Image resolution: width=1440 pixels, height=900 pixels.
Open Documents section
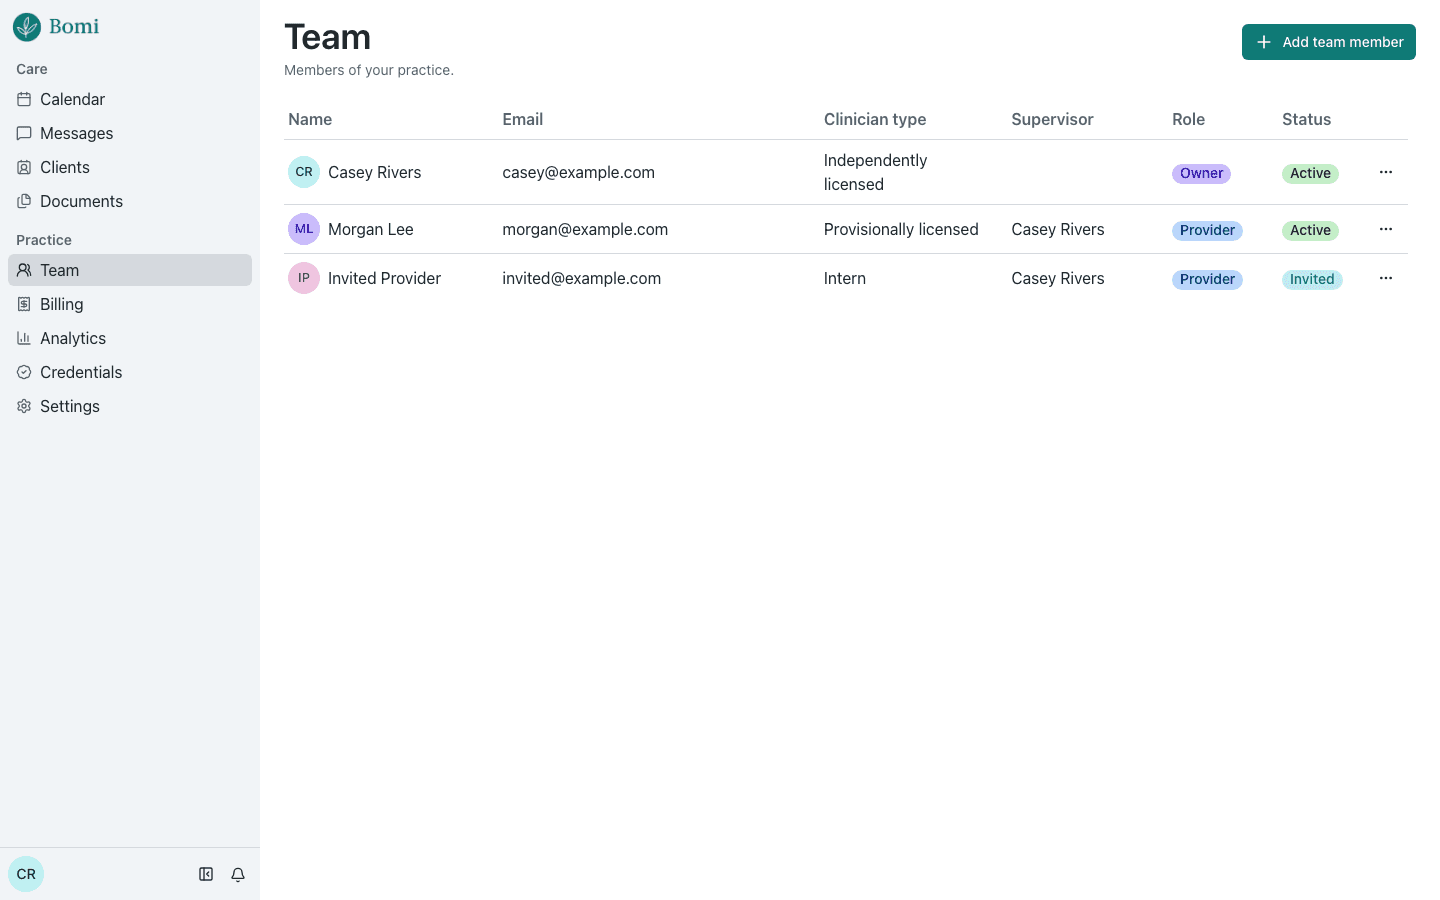click(x=130, y=201)
